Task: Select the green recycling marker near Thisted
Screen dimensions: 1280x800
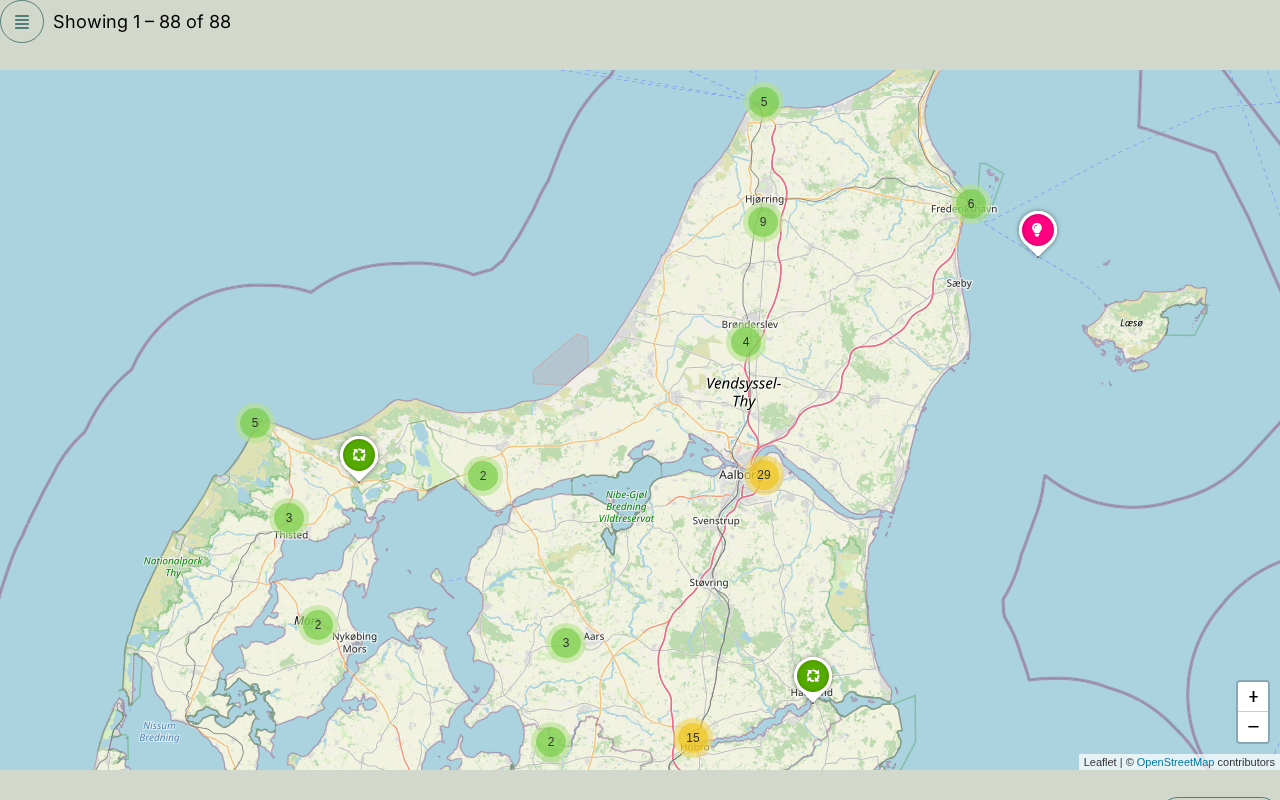Action: (359, 457)
